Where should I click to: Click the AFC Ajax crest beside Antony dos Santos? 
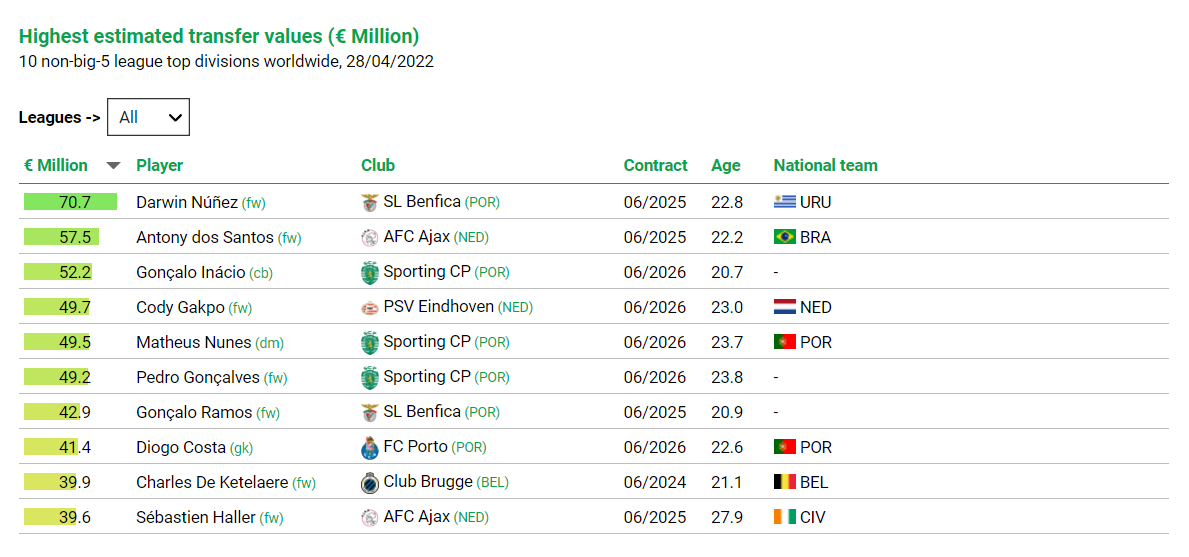pyautogui.click(x=370, y=237)
